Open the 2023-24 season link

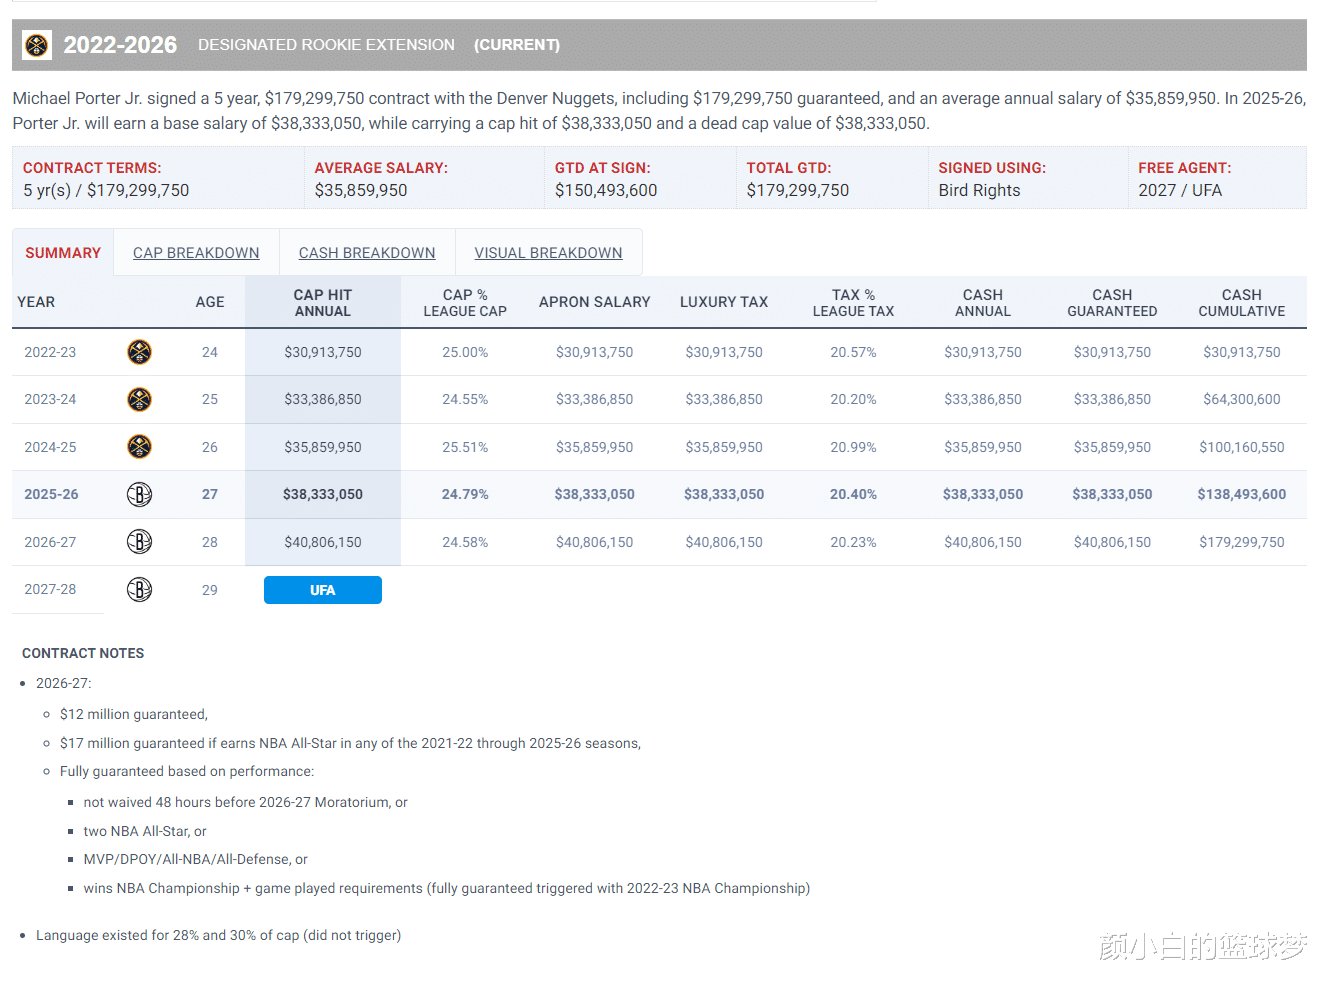point(50,399)
